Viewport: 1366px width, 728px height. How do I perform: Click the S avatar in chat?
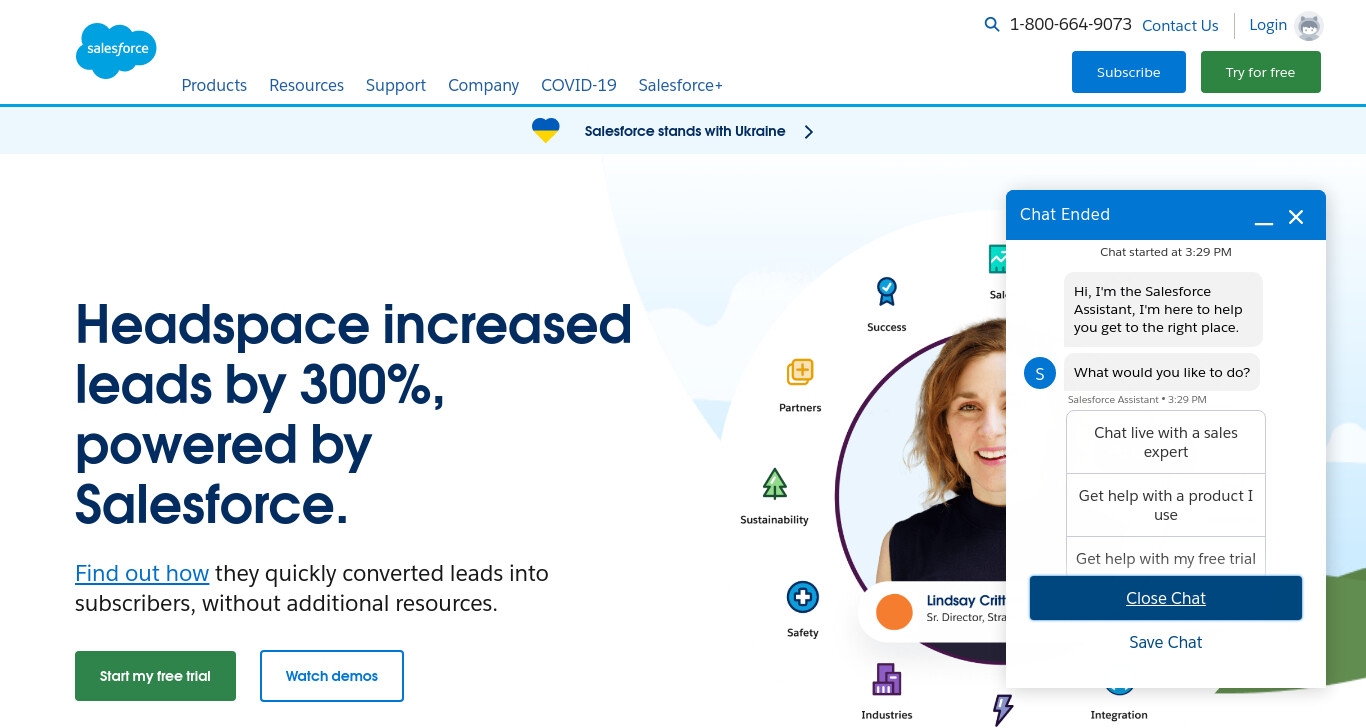pos(1040,373)
